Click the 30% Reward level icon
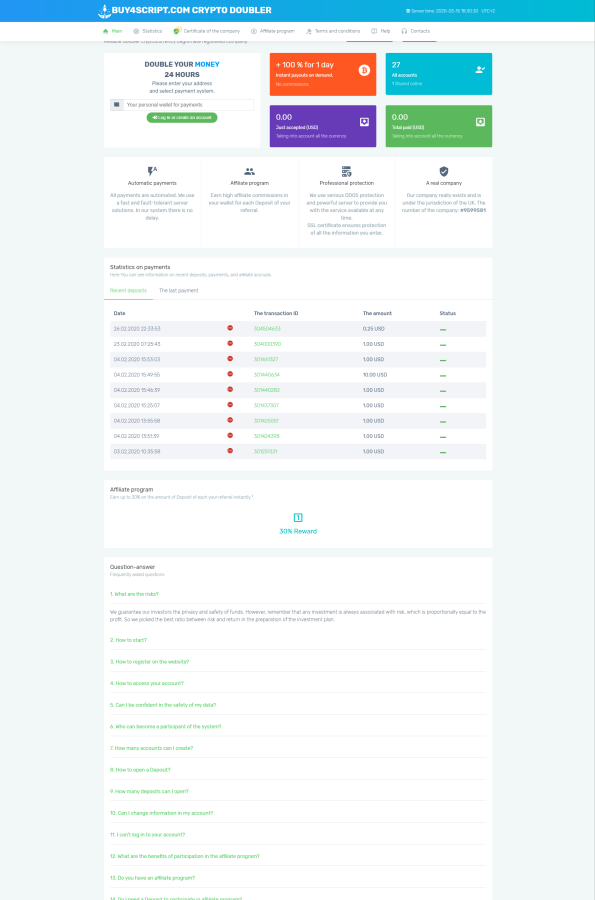Image resolution: width=595 pixels, height=900 pixels. 298,517
